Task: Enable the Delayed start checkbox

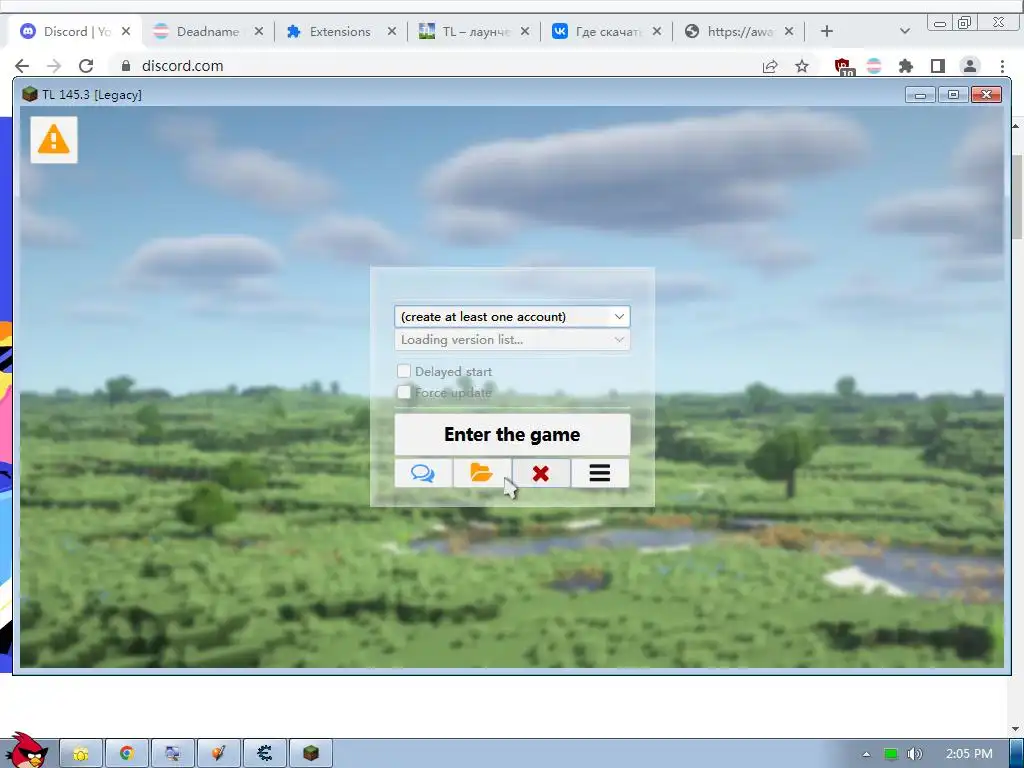Action: (x=404, y=371)
